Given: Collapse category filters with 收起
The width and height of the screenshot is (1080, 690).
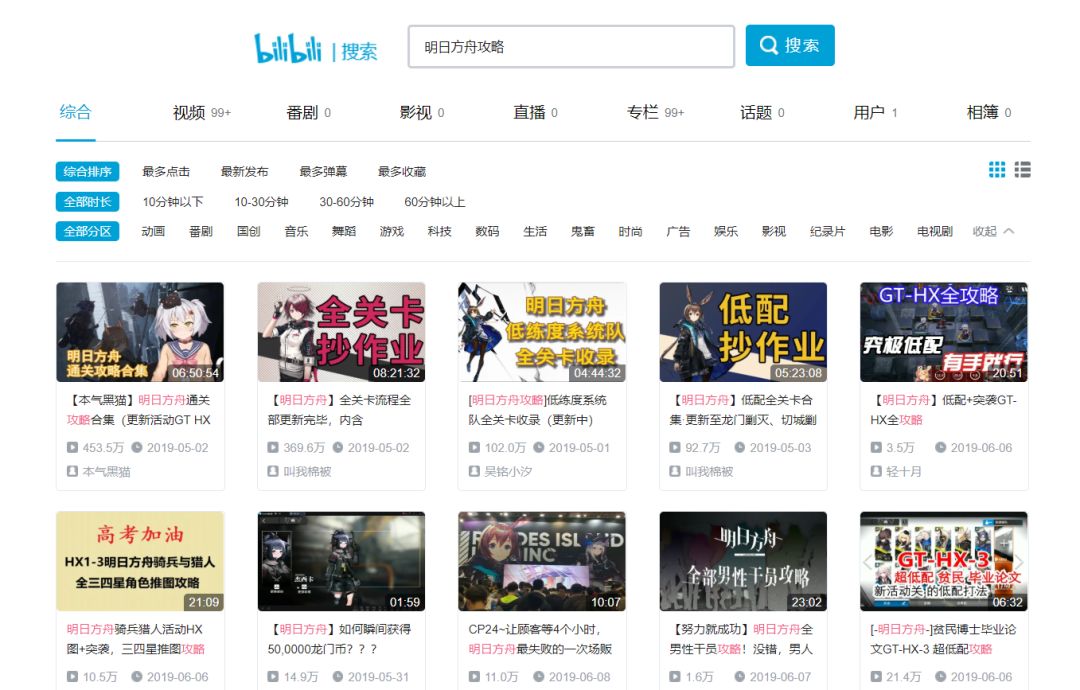Looking at the screenshot, I should [x=993, y=231].
